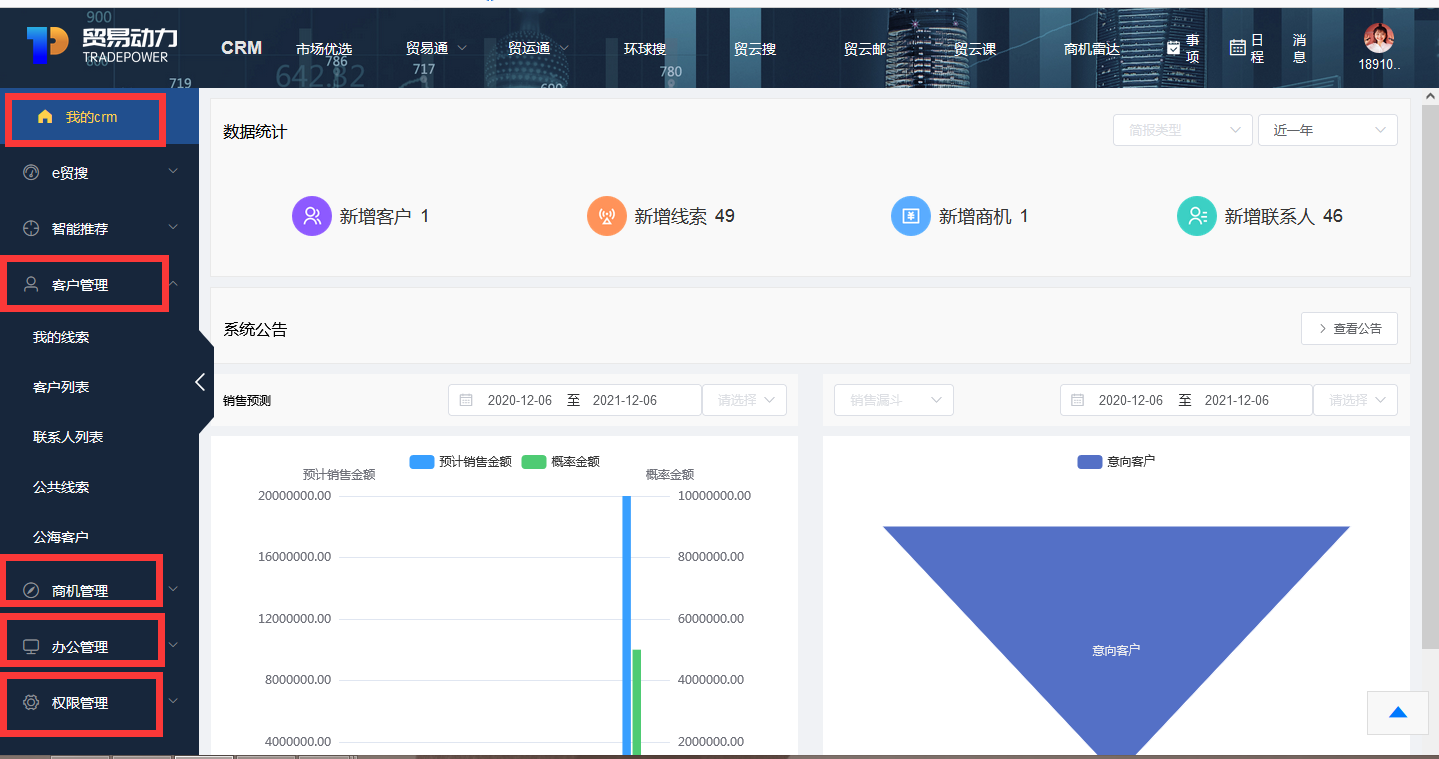Open the 简报类型 dropdown

tap(1182, 130)
